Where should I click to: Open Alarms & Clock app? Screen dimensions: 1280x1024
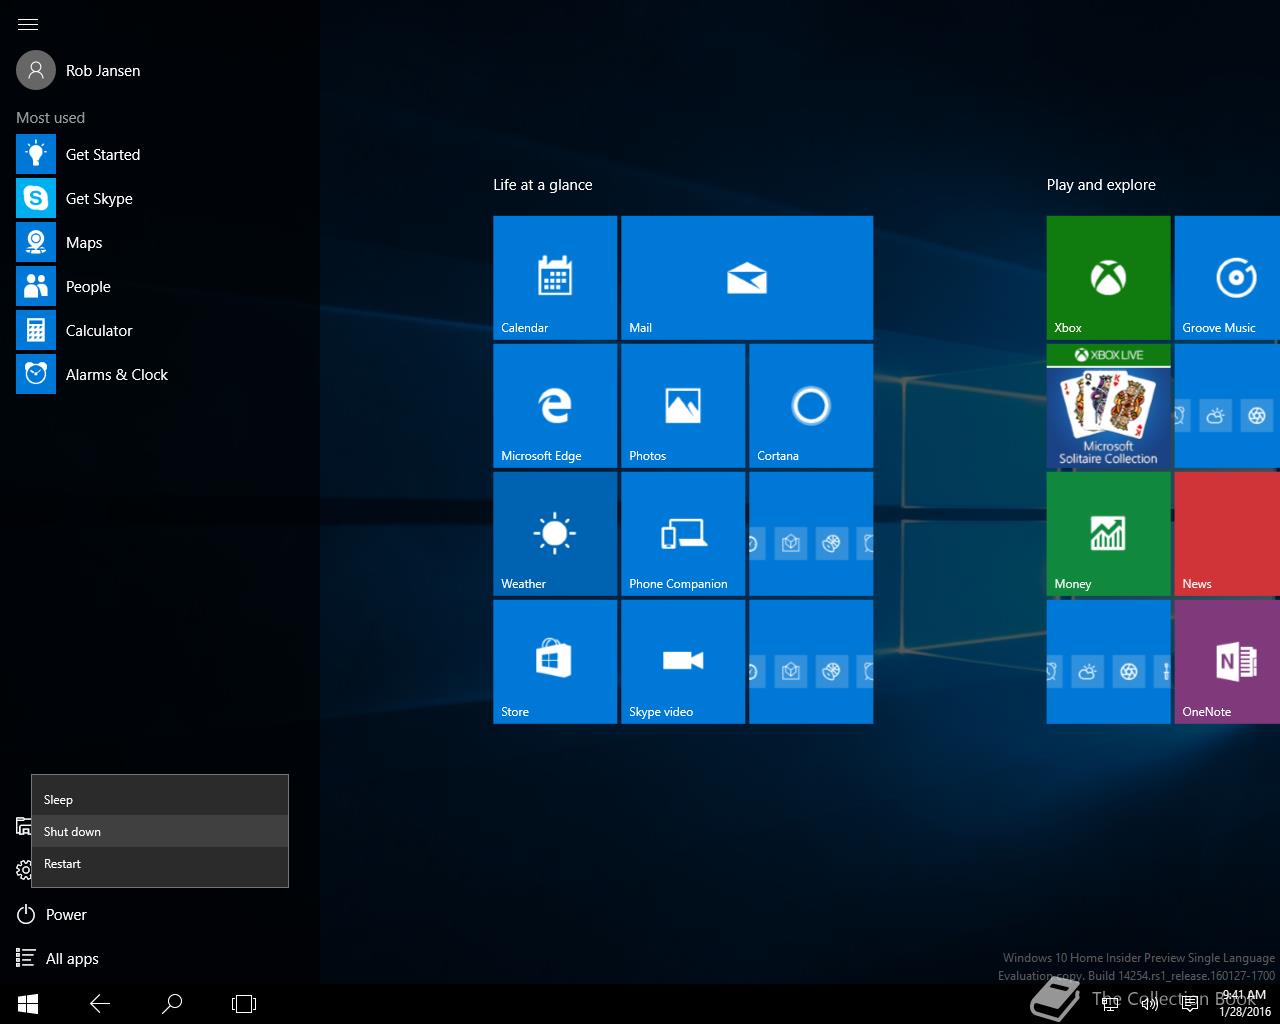160,374
